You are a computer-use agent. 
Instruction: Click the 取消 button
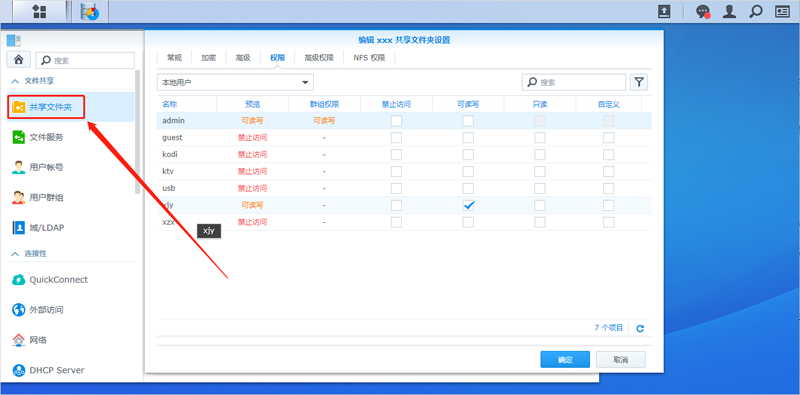point(620,360)
